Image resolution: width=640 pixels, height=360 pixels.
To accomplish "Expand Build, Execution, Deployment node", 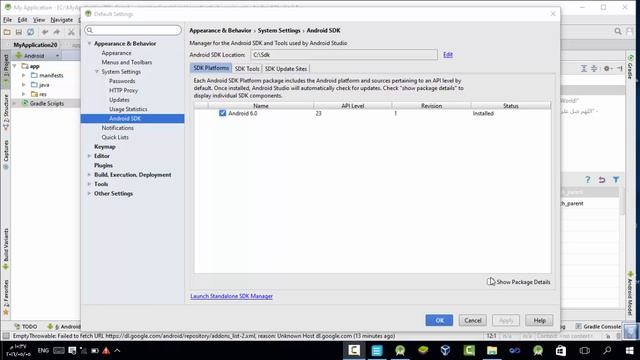I will coord(89,175).
